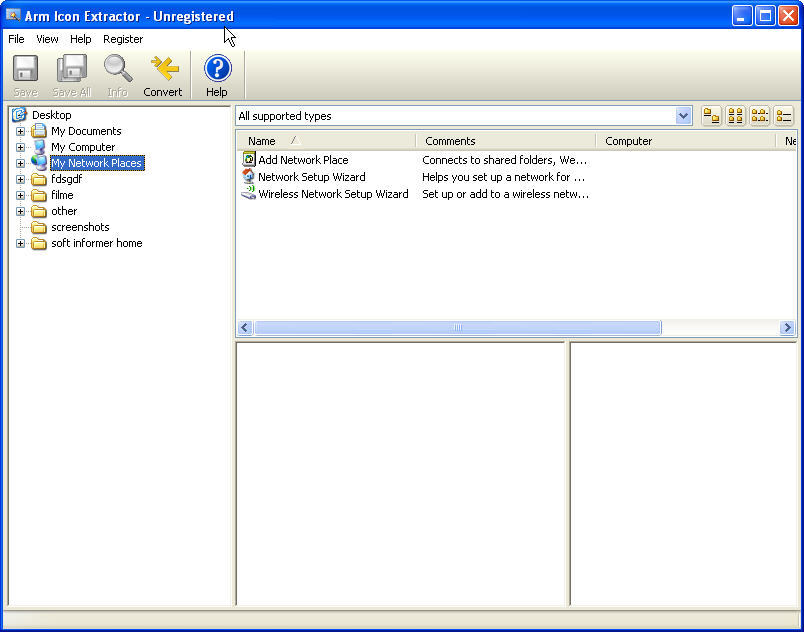804x632 pixels.
Task: Open the All supported types dropdown
Action: 683,116
